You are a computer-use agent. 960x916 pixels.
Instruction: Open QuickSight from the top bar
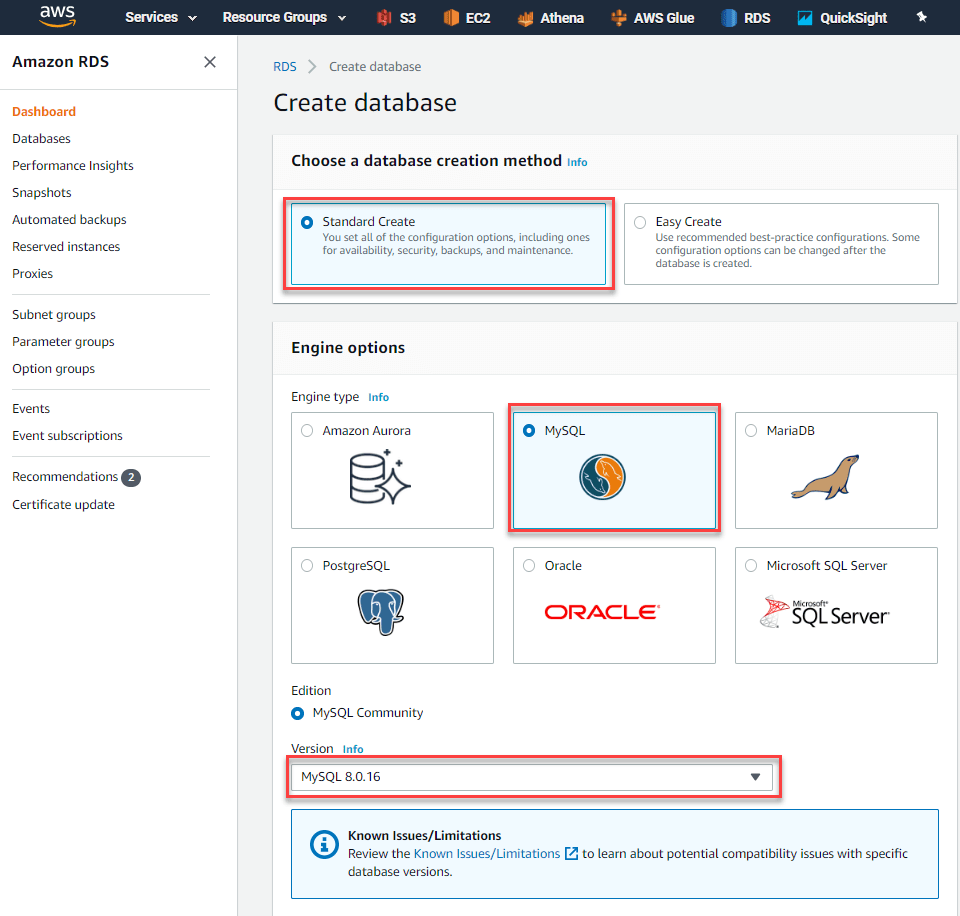pos(841,16)
